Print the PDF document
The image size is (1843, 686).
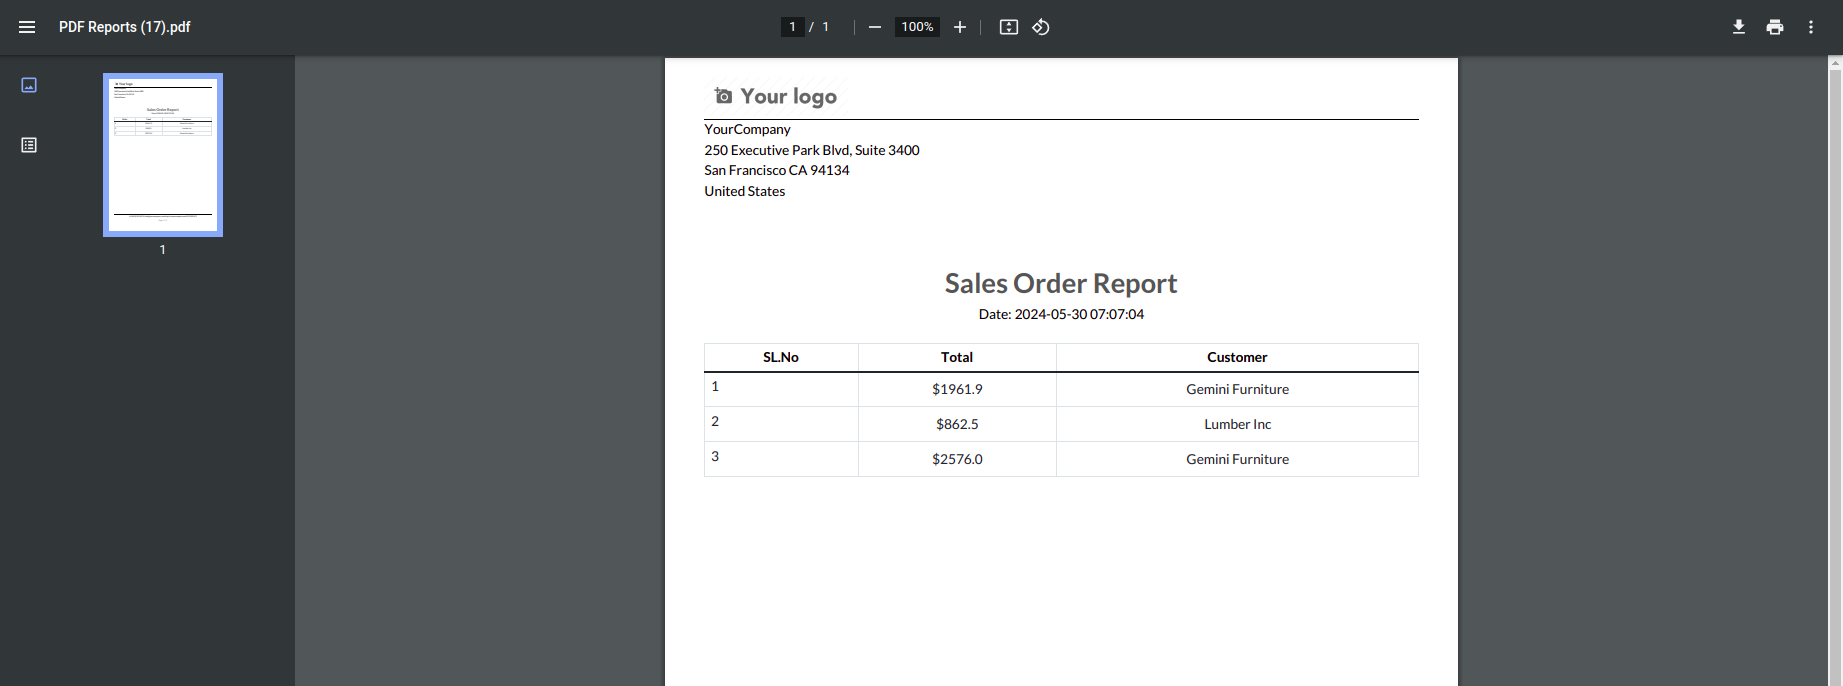(x=1775, y=27)
